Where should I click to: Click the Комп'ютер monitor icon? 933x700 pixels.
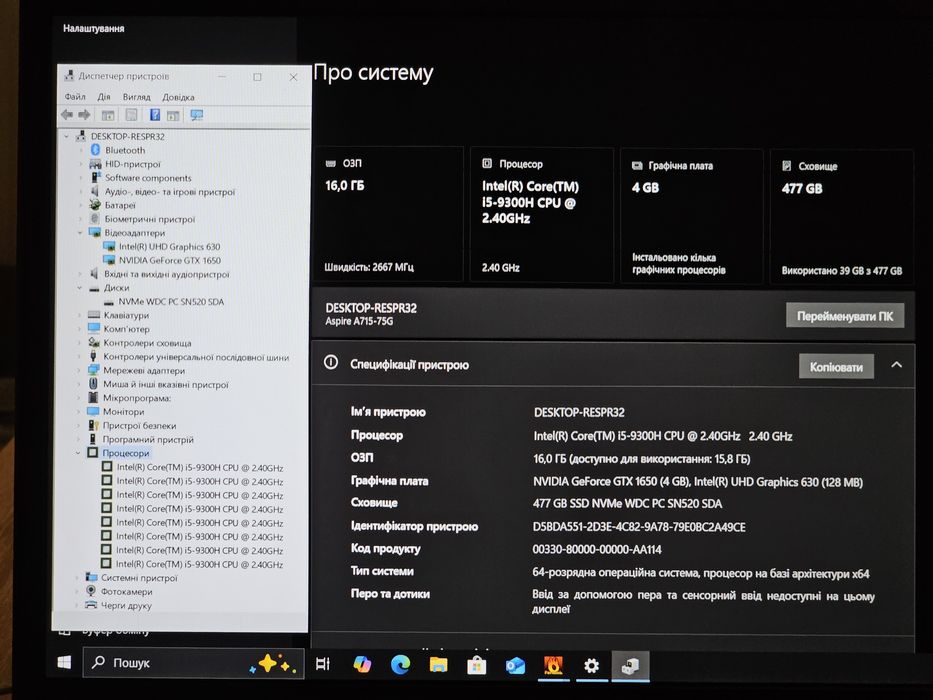coord(94,329)
